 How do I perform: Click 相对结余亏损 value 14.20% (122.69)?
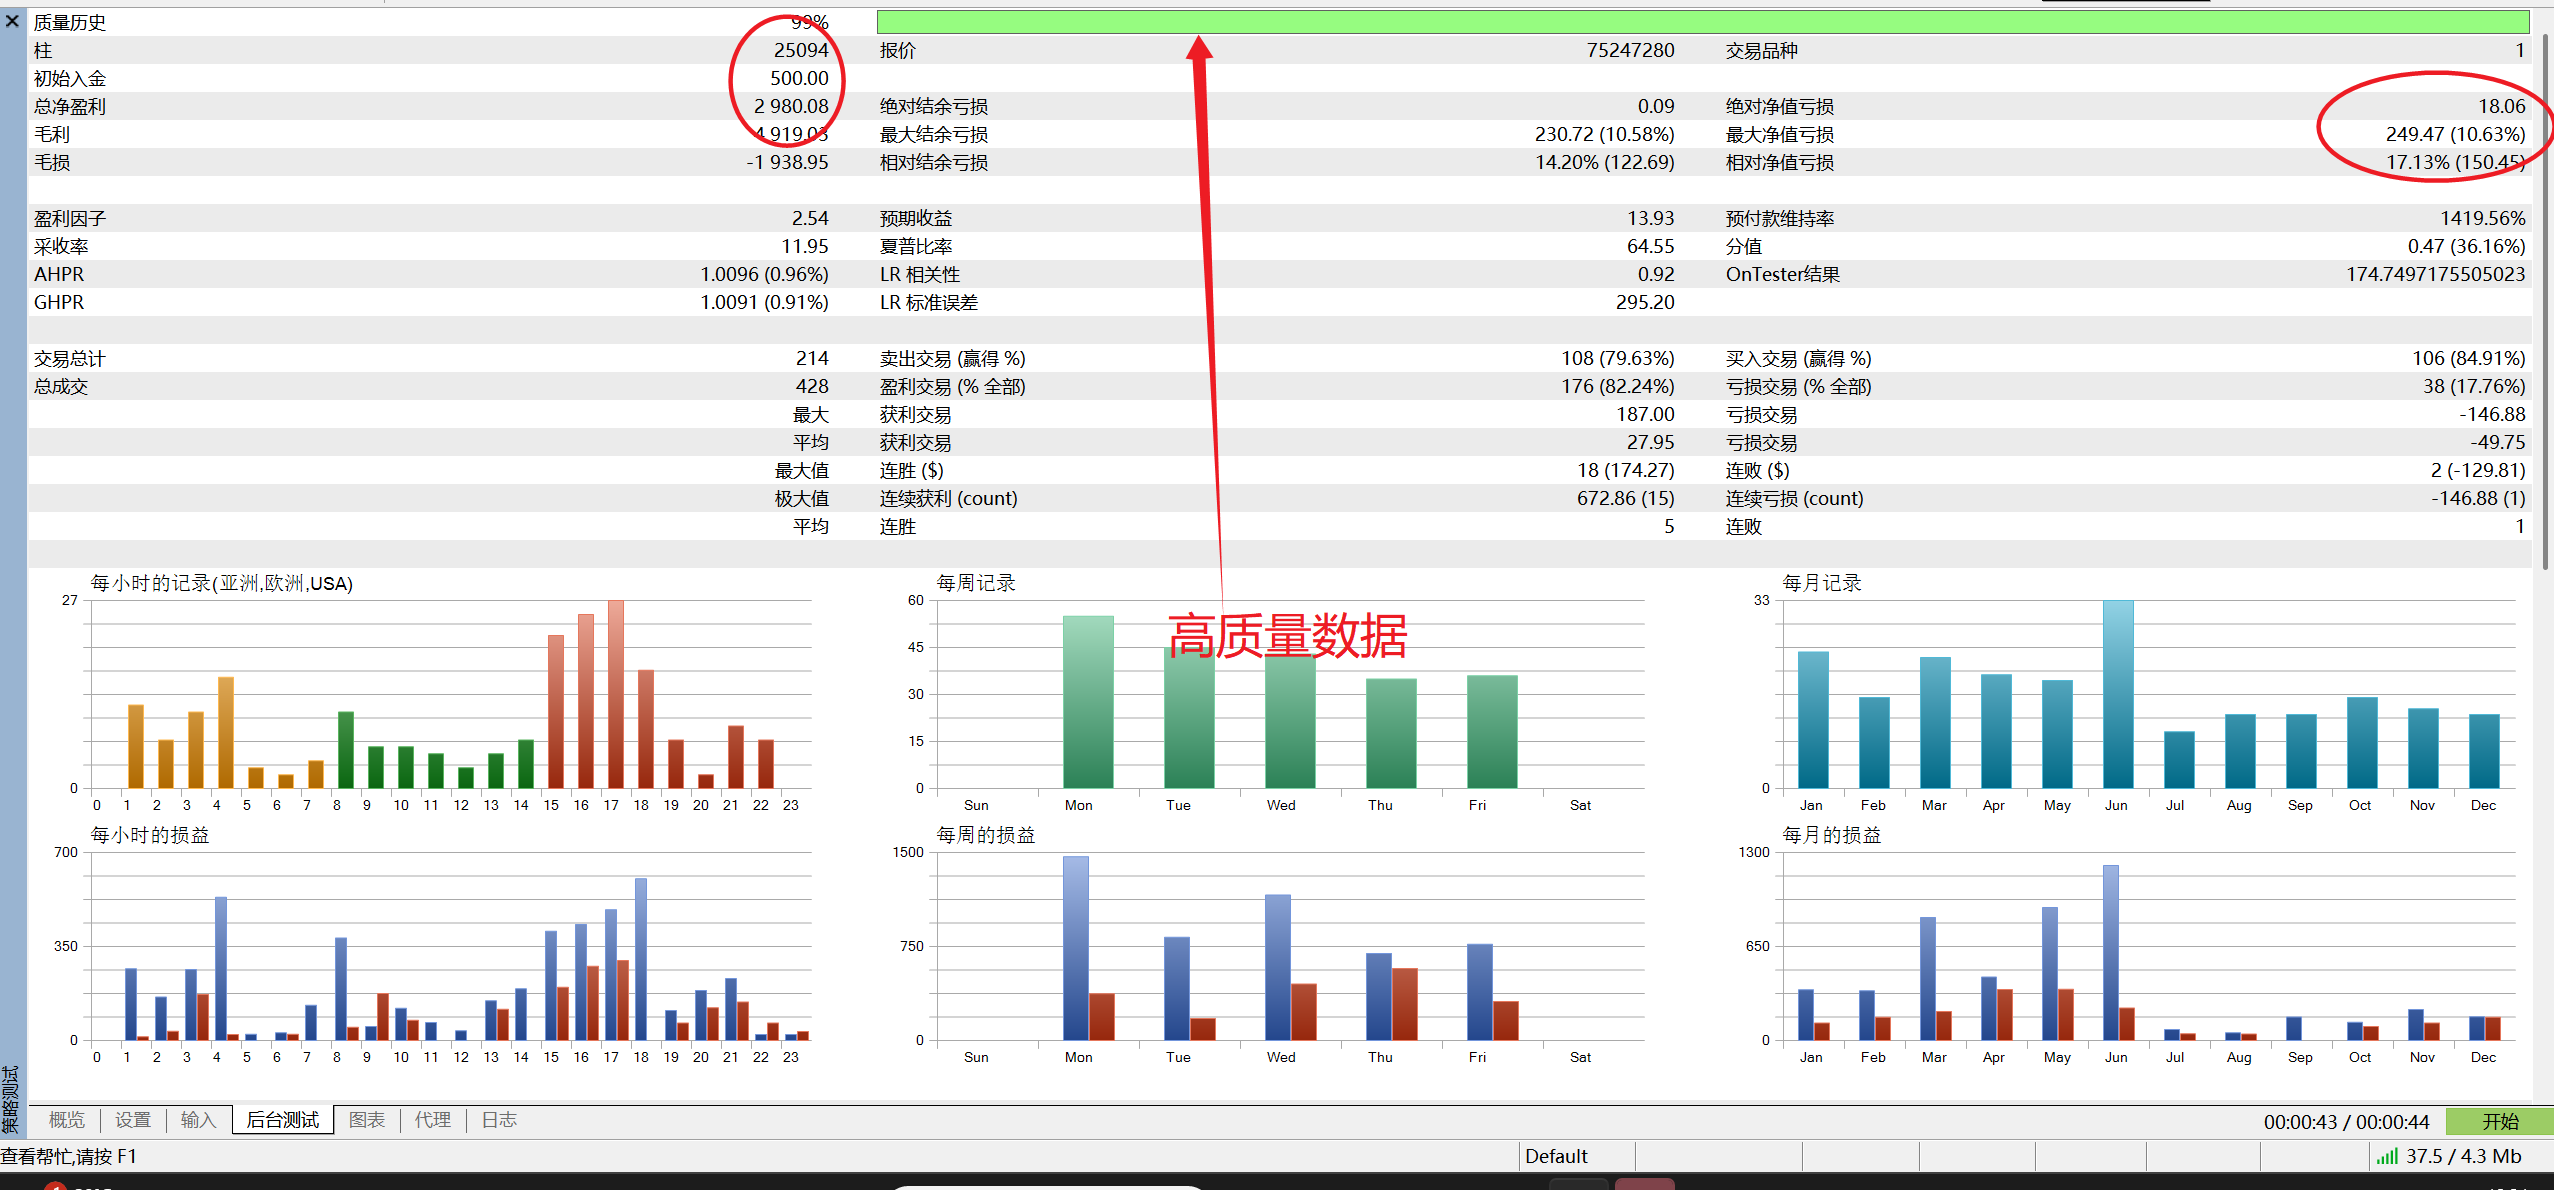click(x=1604, y=162)
